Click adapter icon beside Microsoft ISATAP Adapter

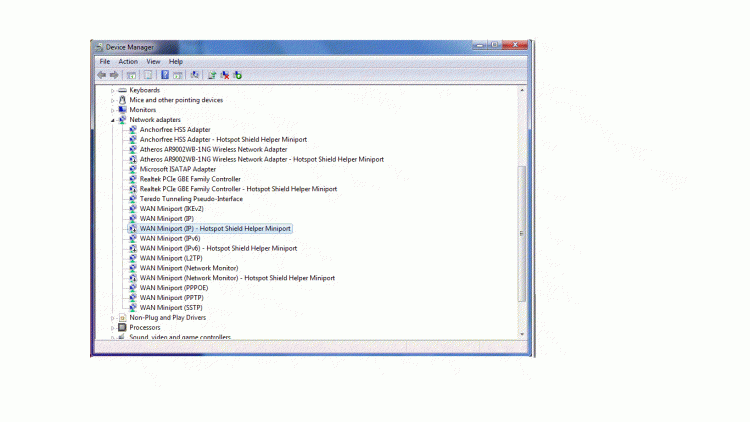click(x=133, y=169)
